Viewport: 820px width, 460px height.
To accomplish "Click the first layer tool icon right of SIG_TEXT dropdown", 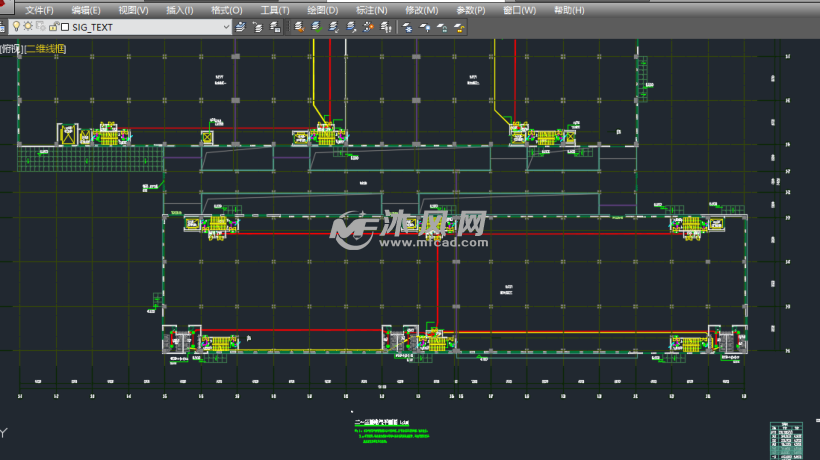I will coord(241,27).
